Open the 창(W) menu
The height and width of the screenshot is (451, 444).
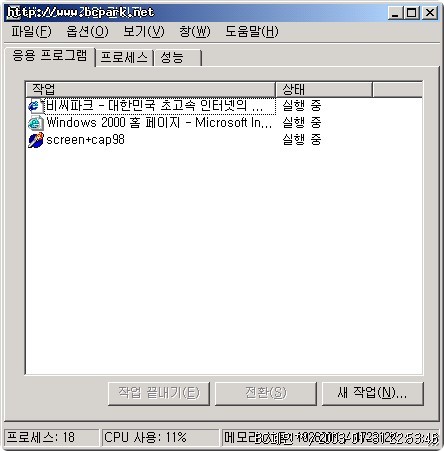[x=195, y=32]
